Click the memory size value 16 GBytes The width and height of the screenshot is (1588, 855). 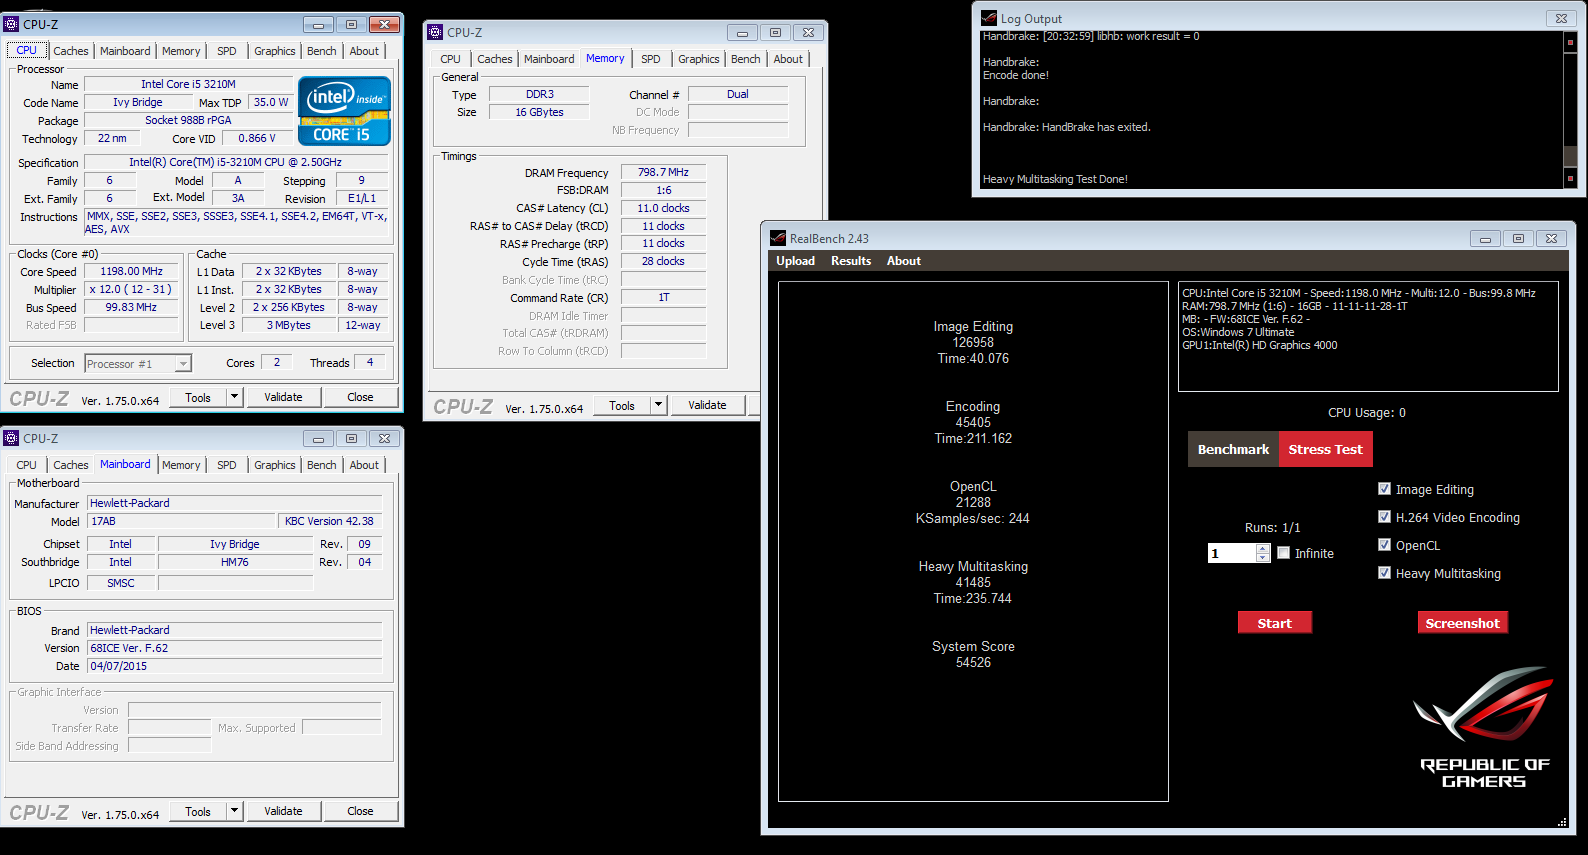coord(539,112)
